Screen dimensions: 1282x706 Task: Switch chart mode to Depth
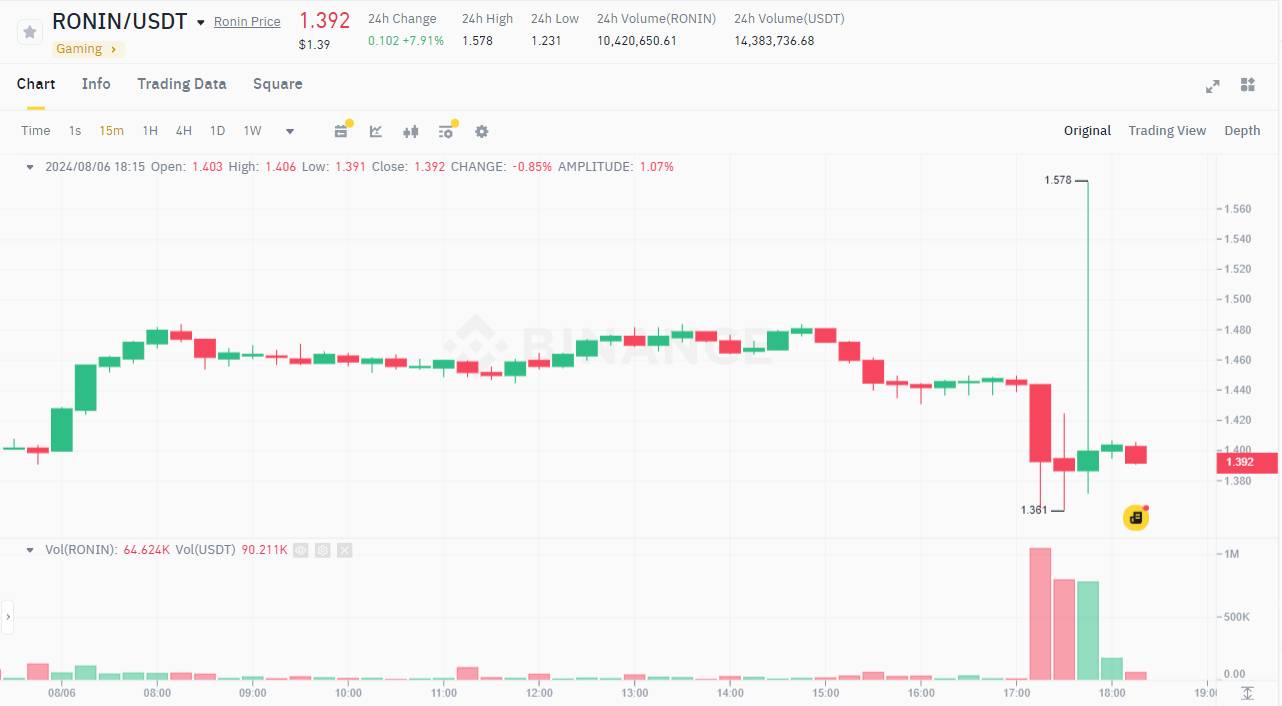click(1242, 130)
